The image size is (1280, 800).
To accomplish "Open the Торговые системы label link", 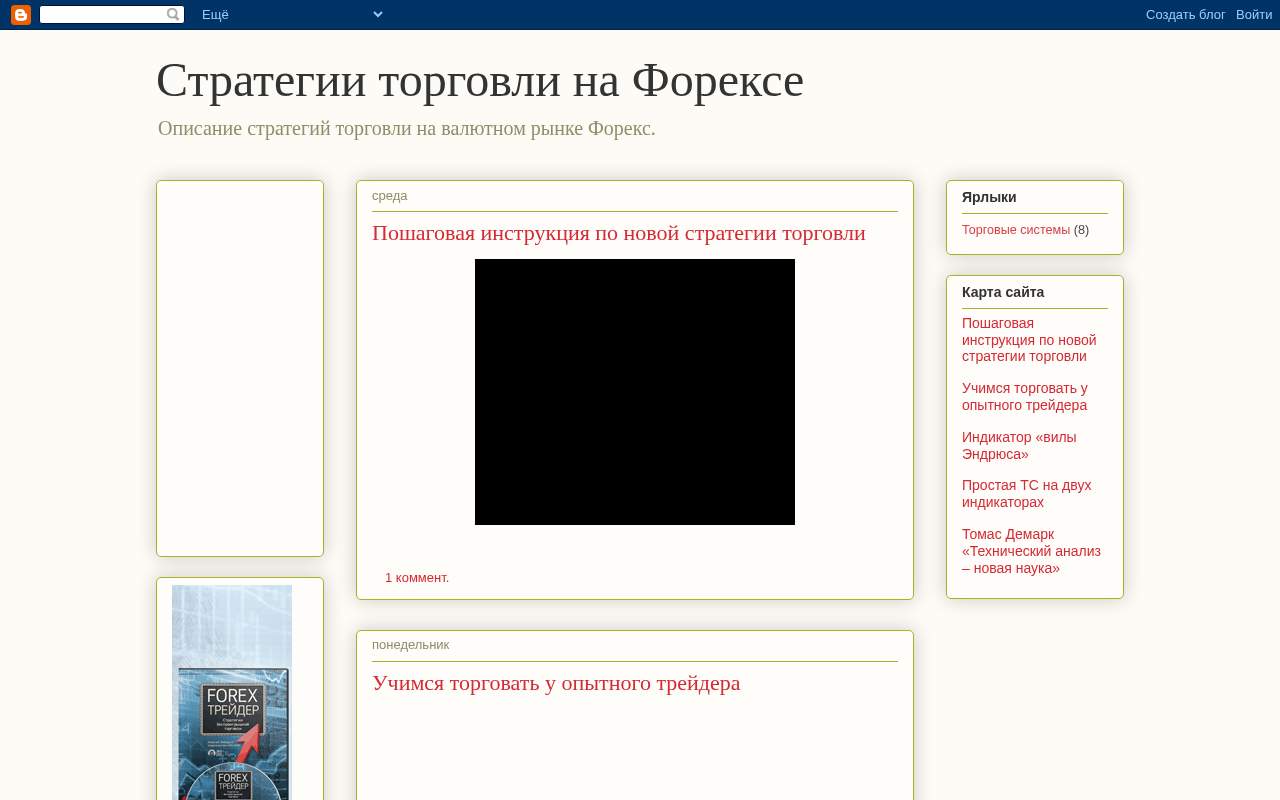I will (1016, 230).
